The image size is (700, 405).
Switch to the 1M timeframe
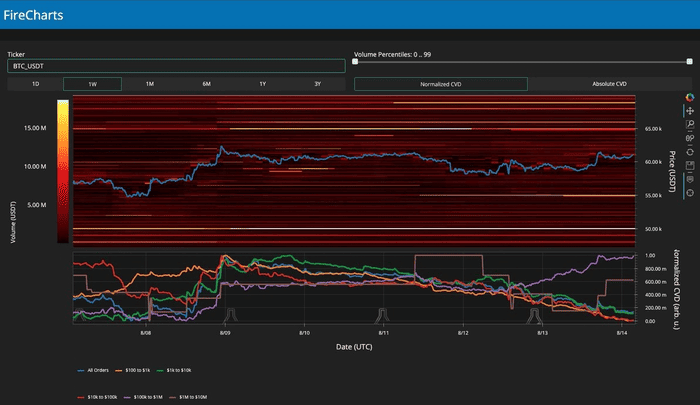click(150, 84)
